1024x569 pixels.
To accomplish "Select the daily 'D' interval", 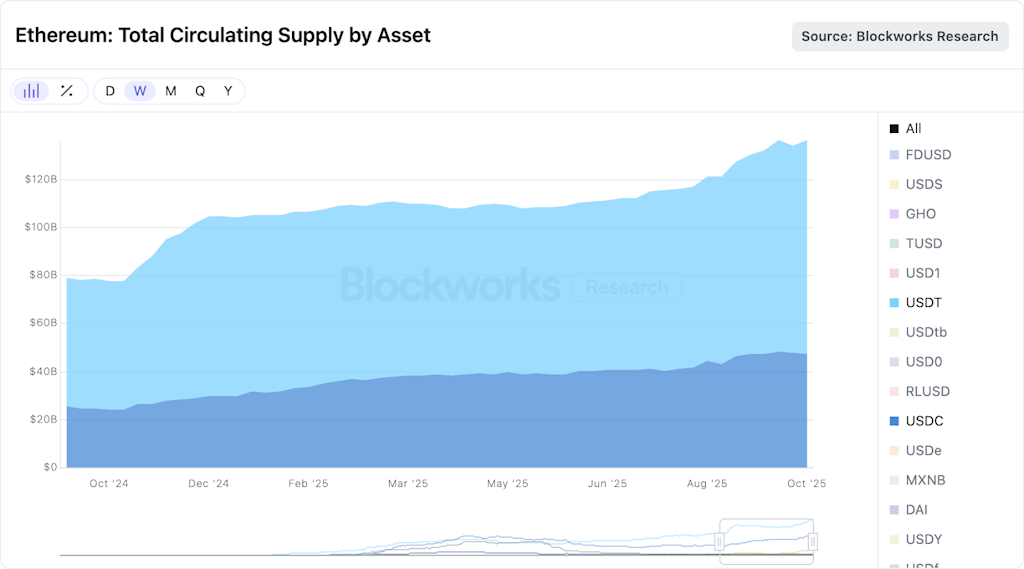I will click(110, 91).
